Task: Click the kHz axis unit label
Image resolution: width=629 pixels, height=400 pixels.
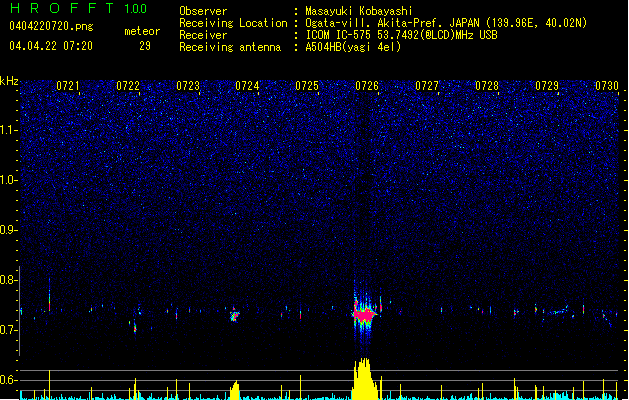Action: point(9,81)
